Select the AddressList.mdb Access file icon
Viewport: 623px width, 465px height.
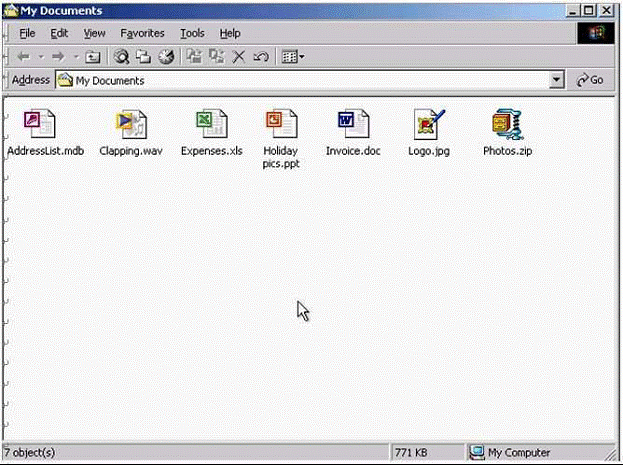tap(39, 124)
